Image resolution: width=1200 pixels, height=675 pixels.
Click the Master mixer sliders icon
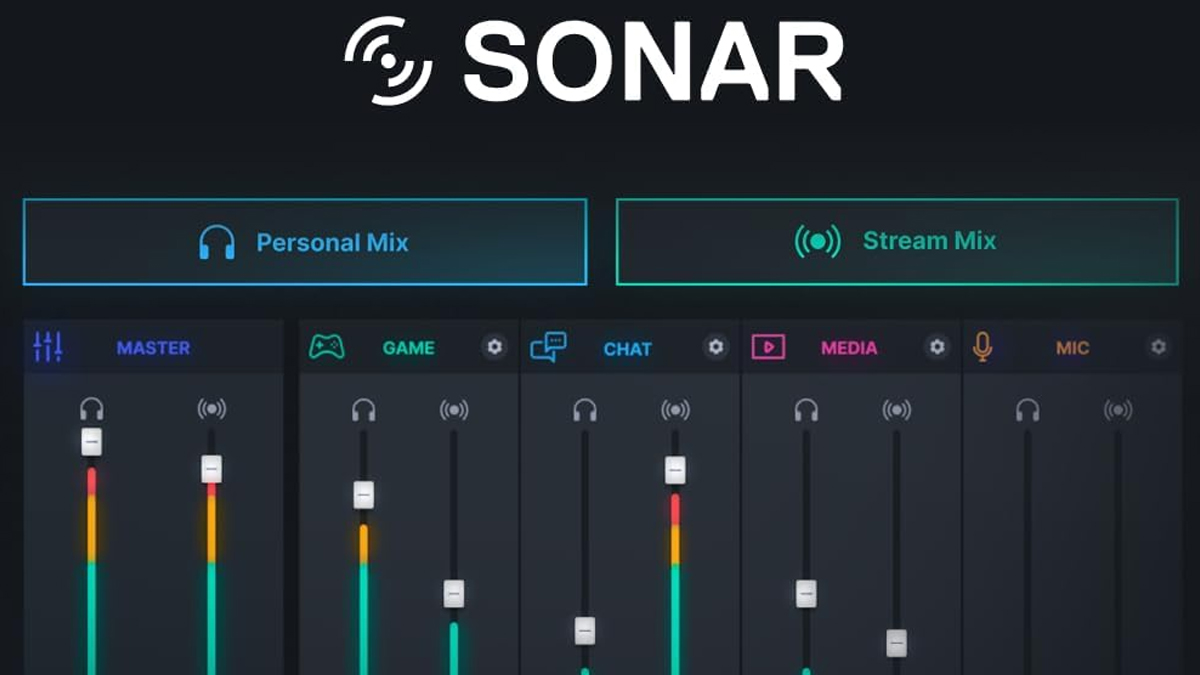48,347
